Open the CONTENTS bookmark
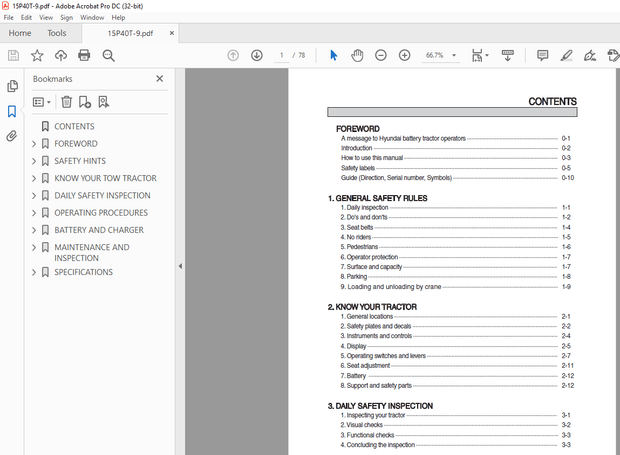 (x=74, y=127)
